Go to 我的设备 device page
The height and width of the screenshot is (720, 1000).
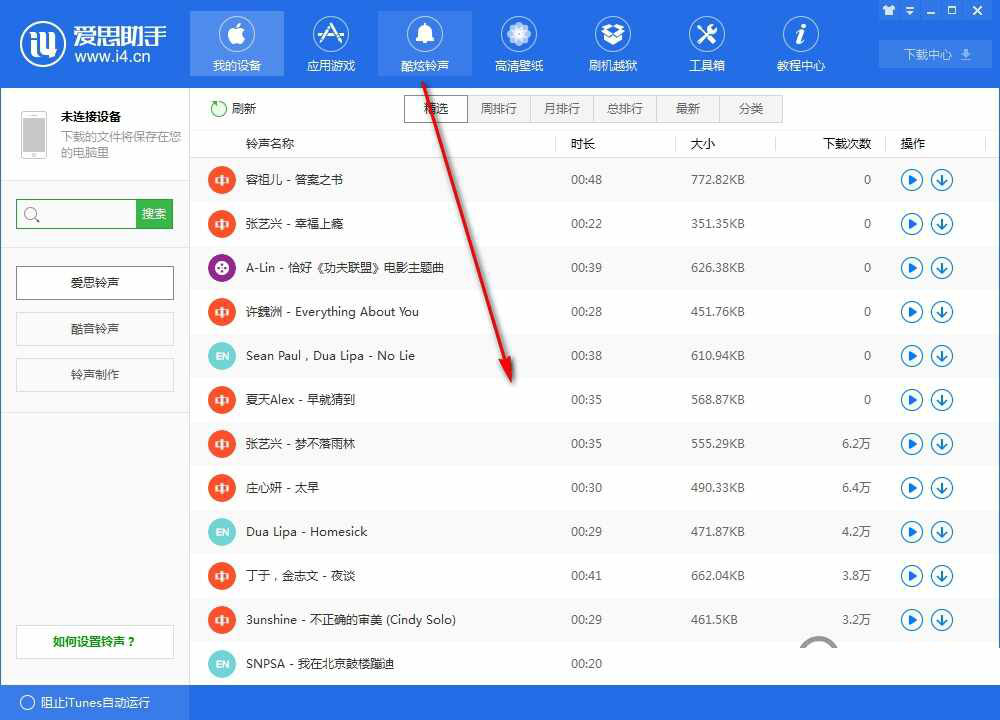[237, 45]
